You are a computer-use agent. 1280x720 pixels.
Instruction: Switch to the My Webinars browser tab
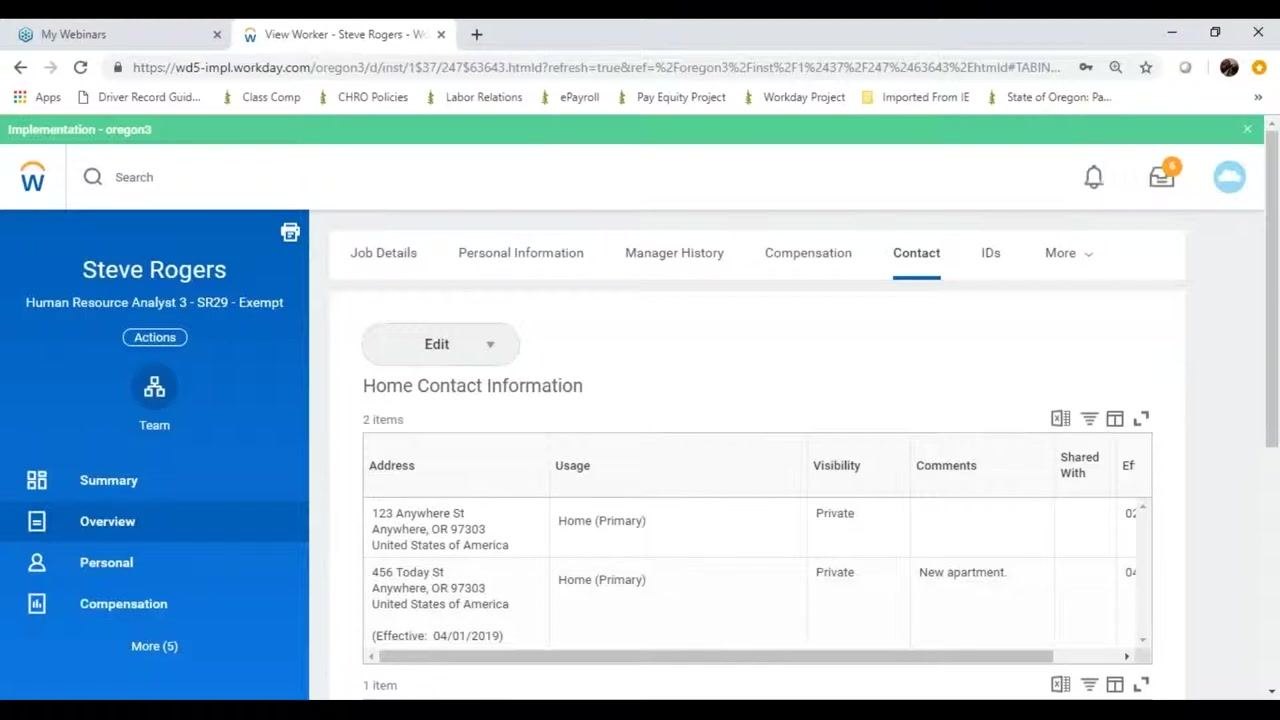coord(120,34)
